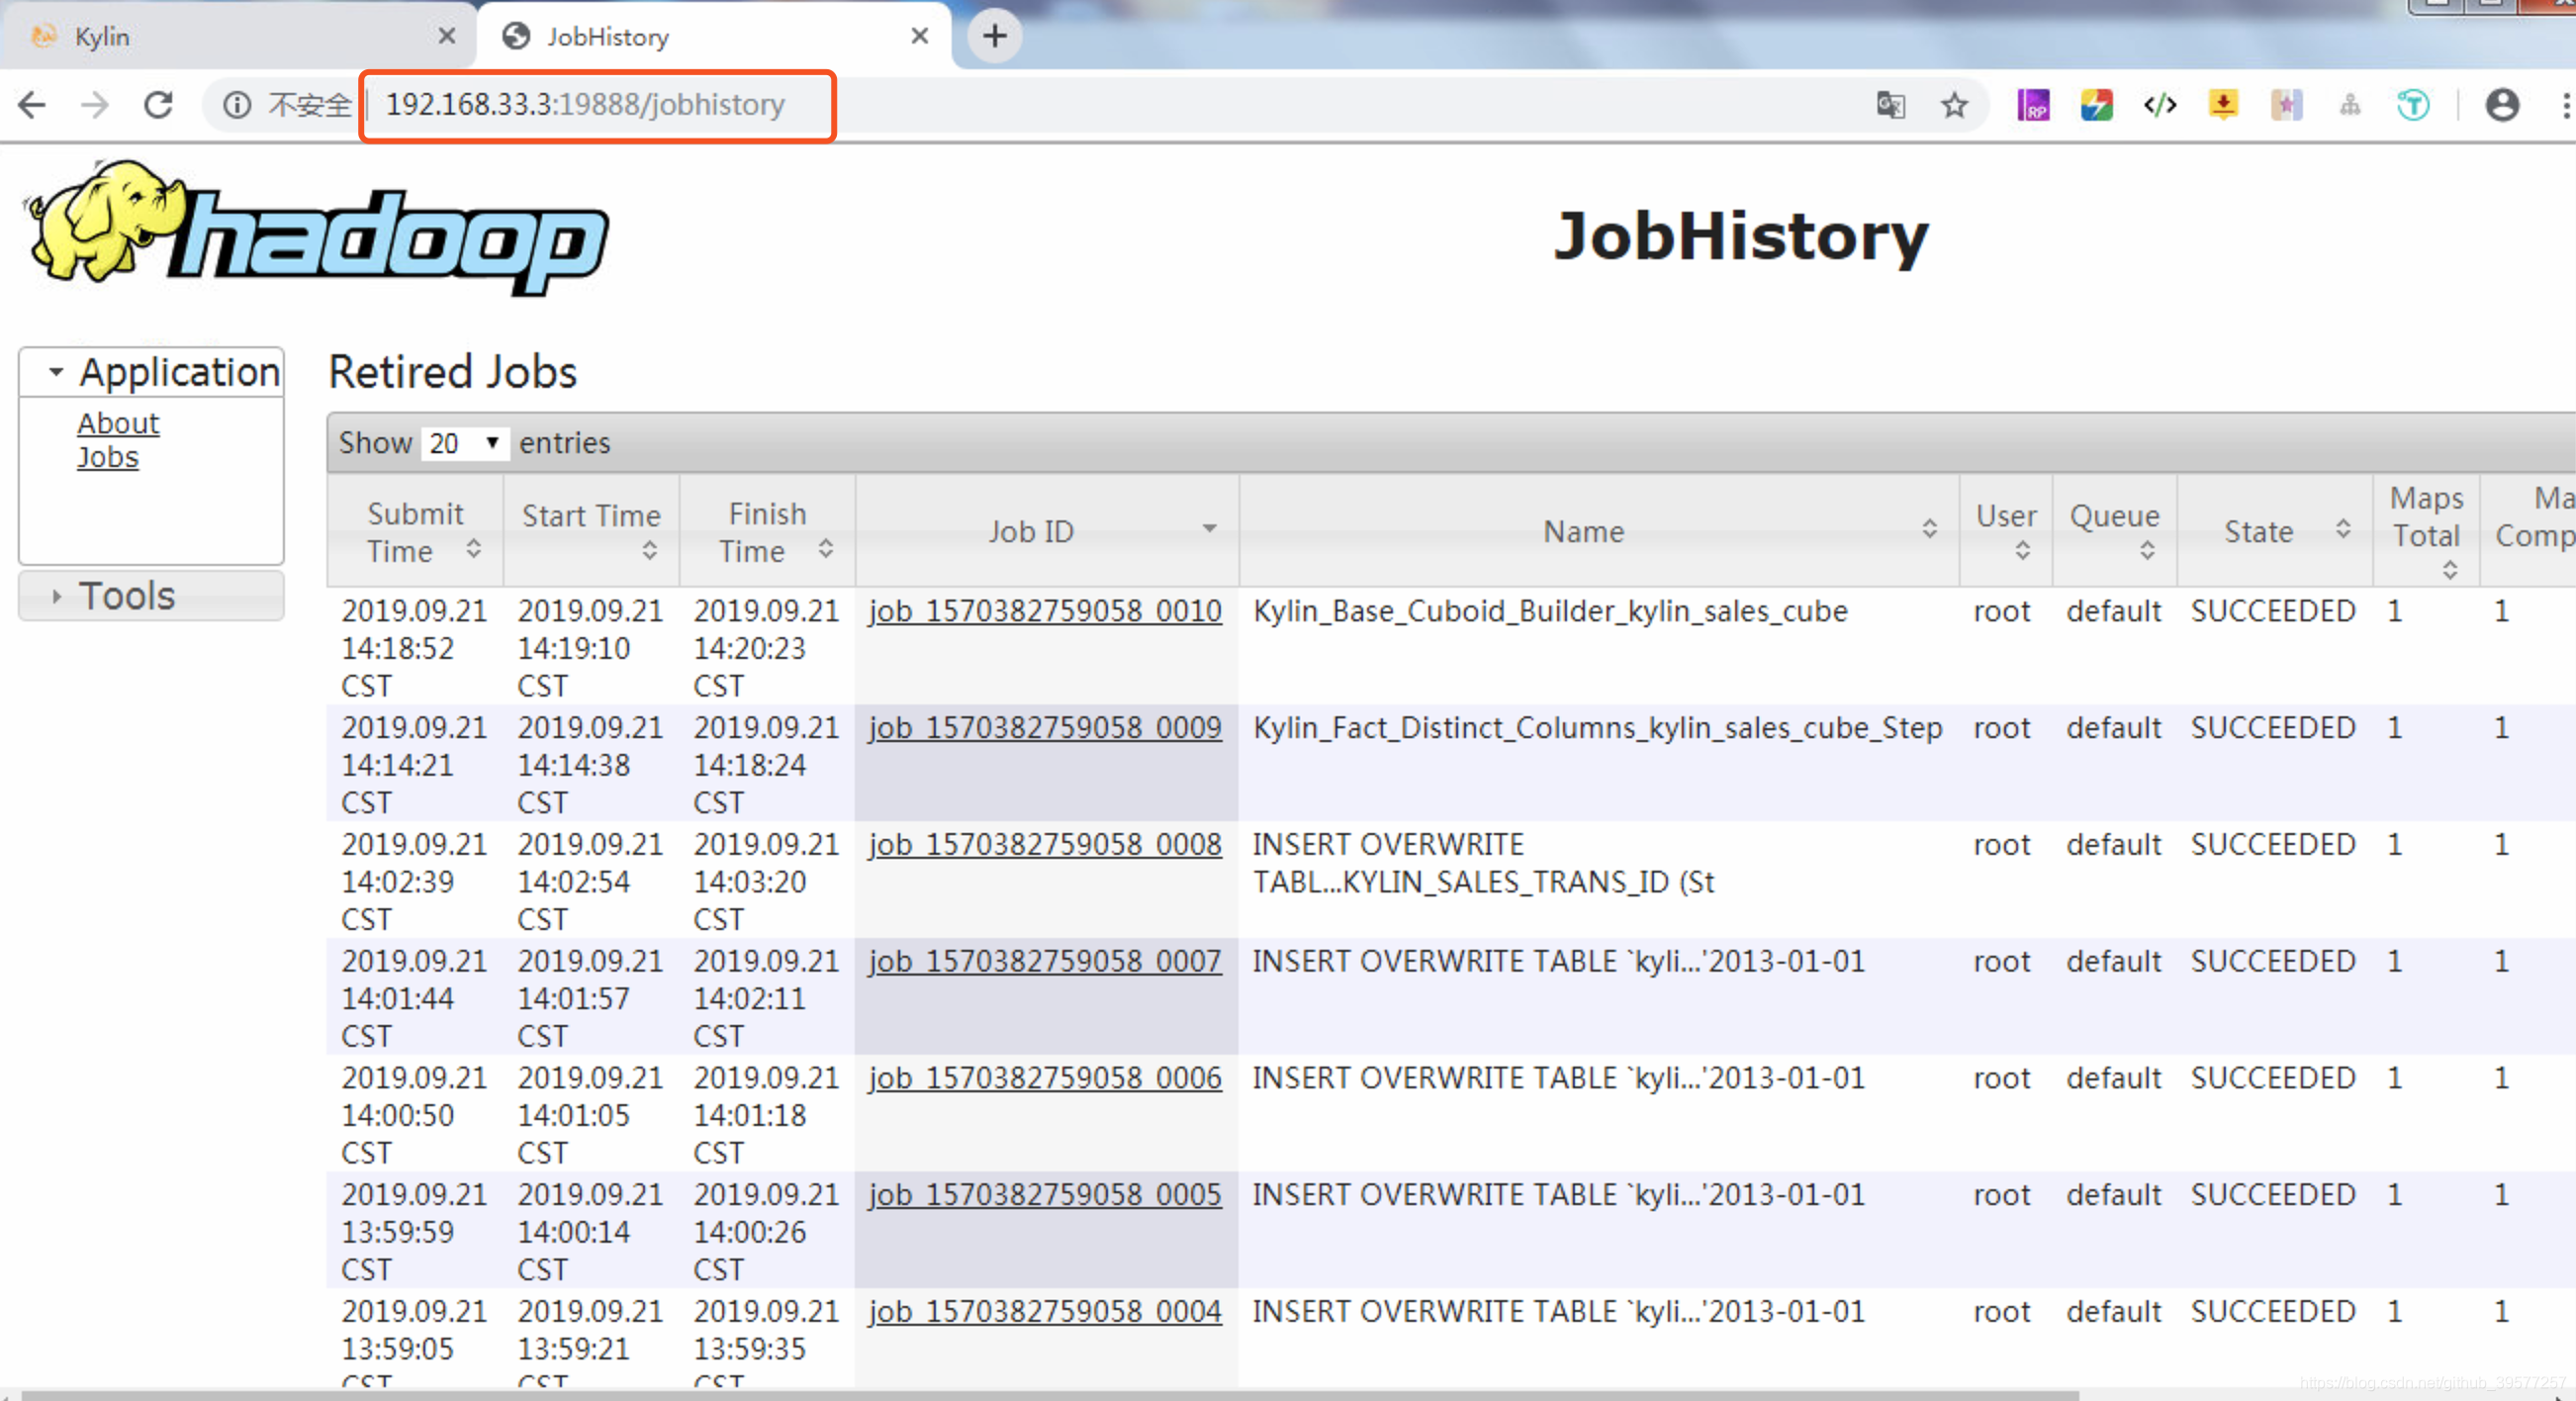Open the site security info icon

click(x=237, y=105)
